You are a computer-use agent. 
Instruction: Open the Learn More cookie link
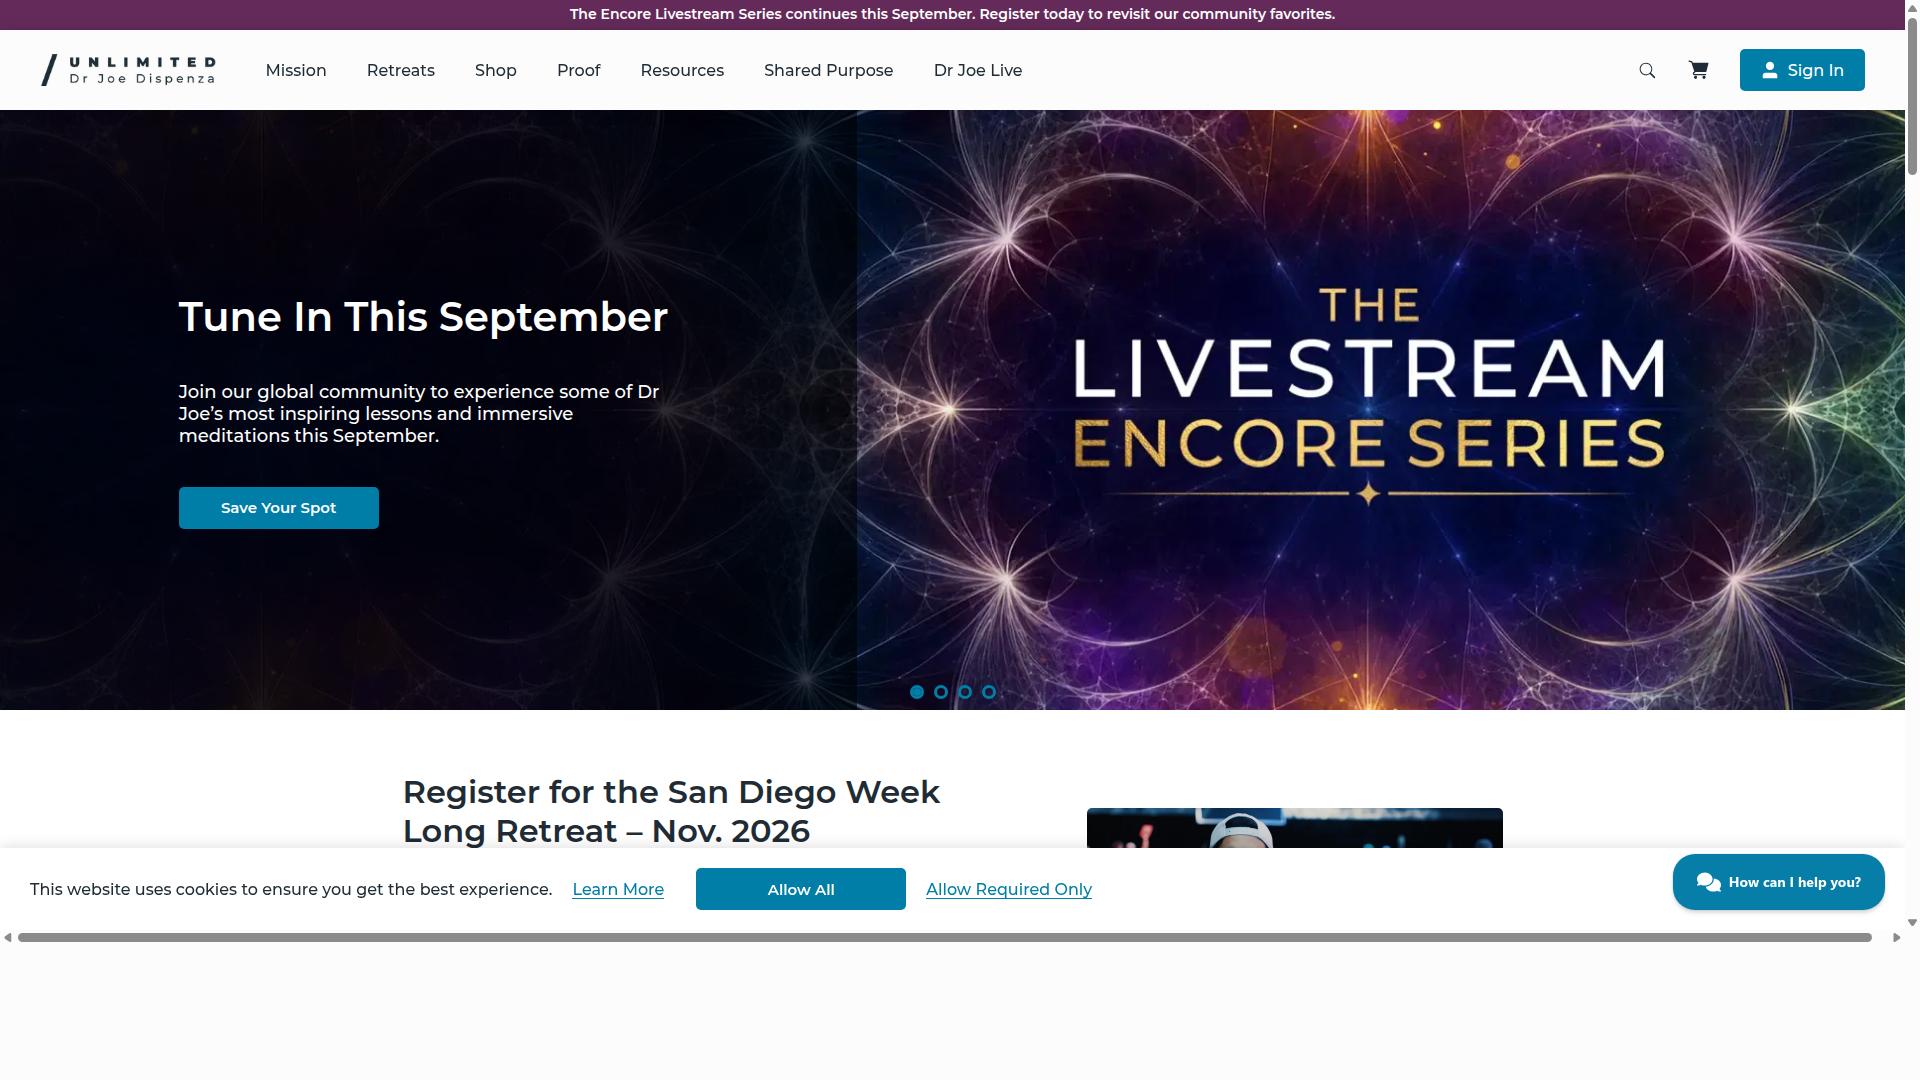(x=618, y=889)
